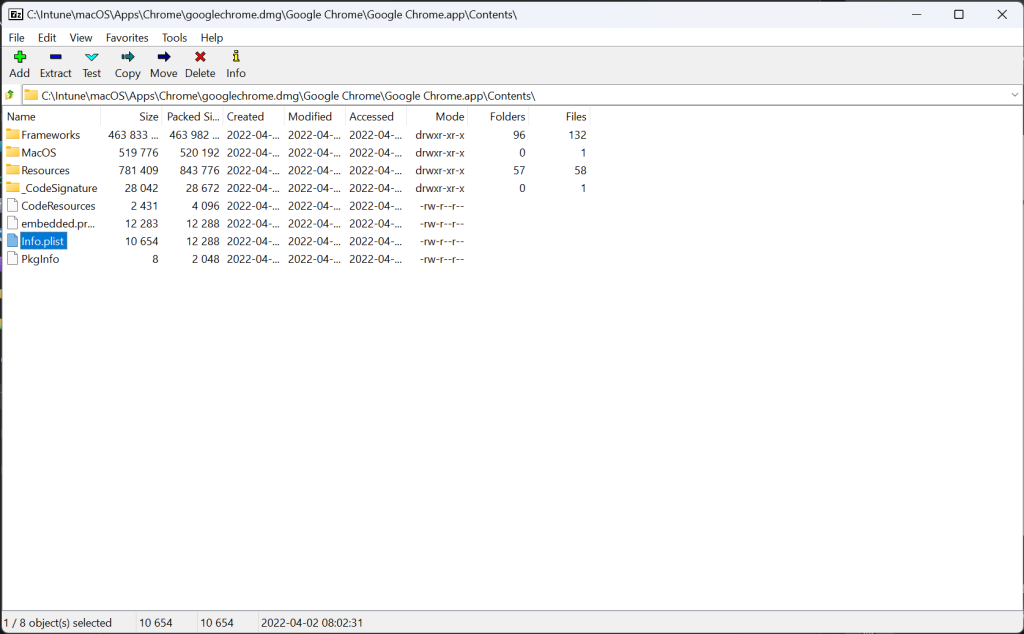This screenshot has width=1024, height=634.
Task: Click the Add green plus icon
Action: coord(20,57)
